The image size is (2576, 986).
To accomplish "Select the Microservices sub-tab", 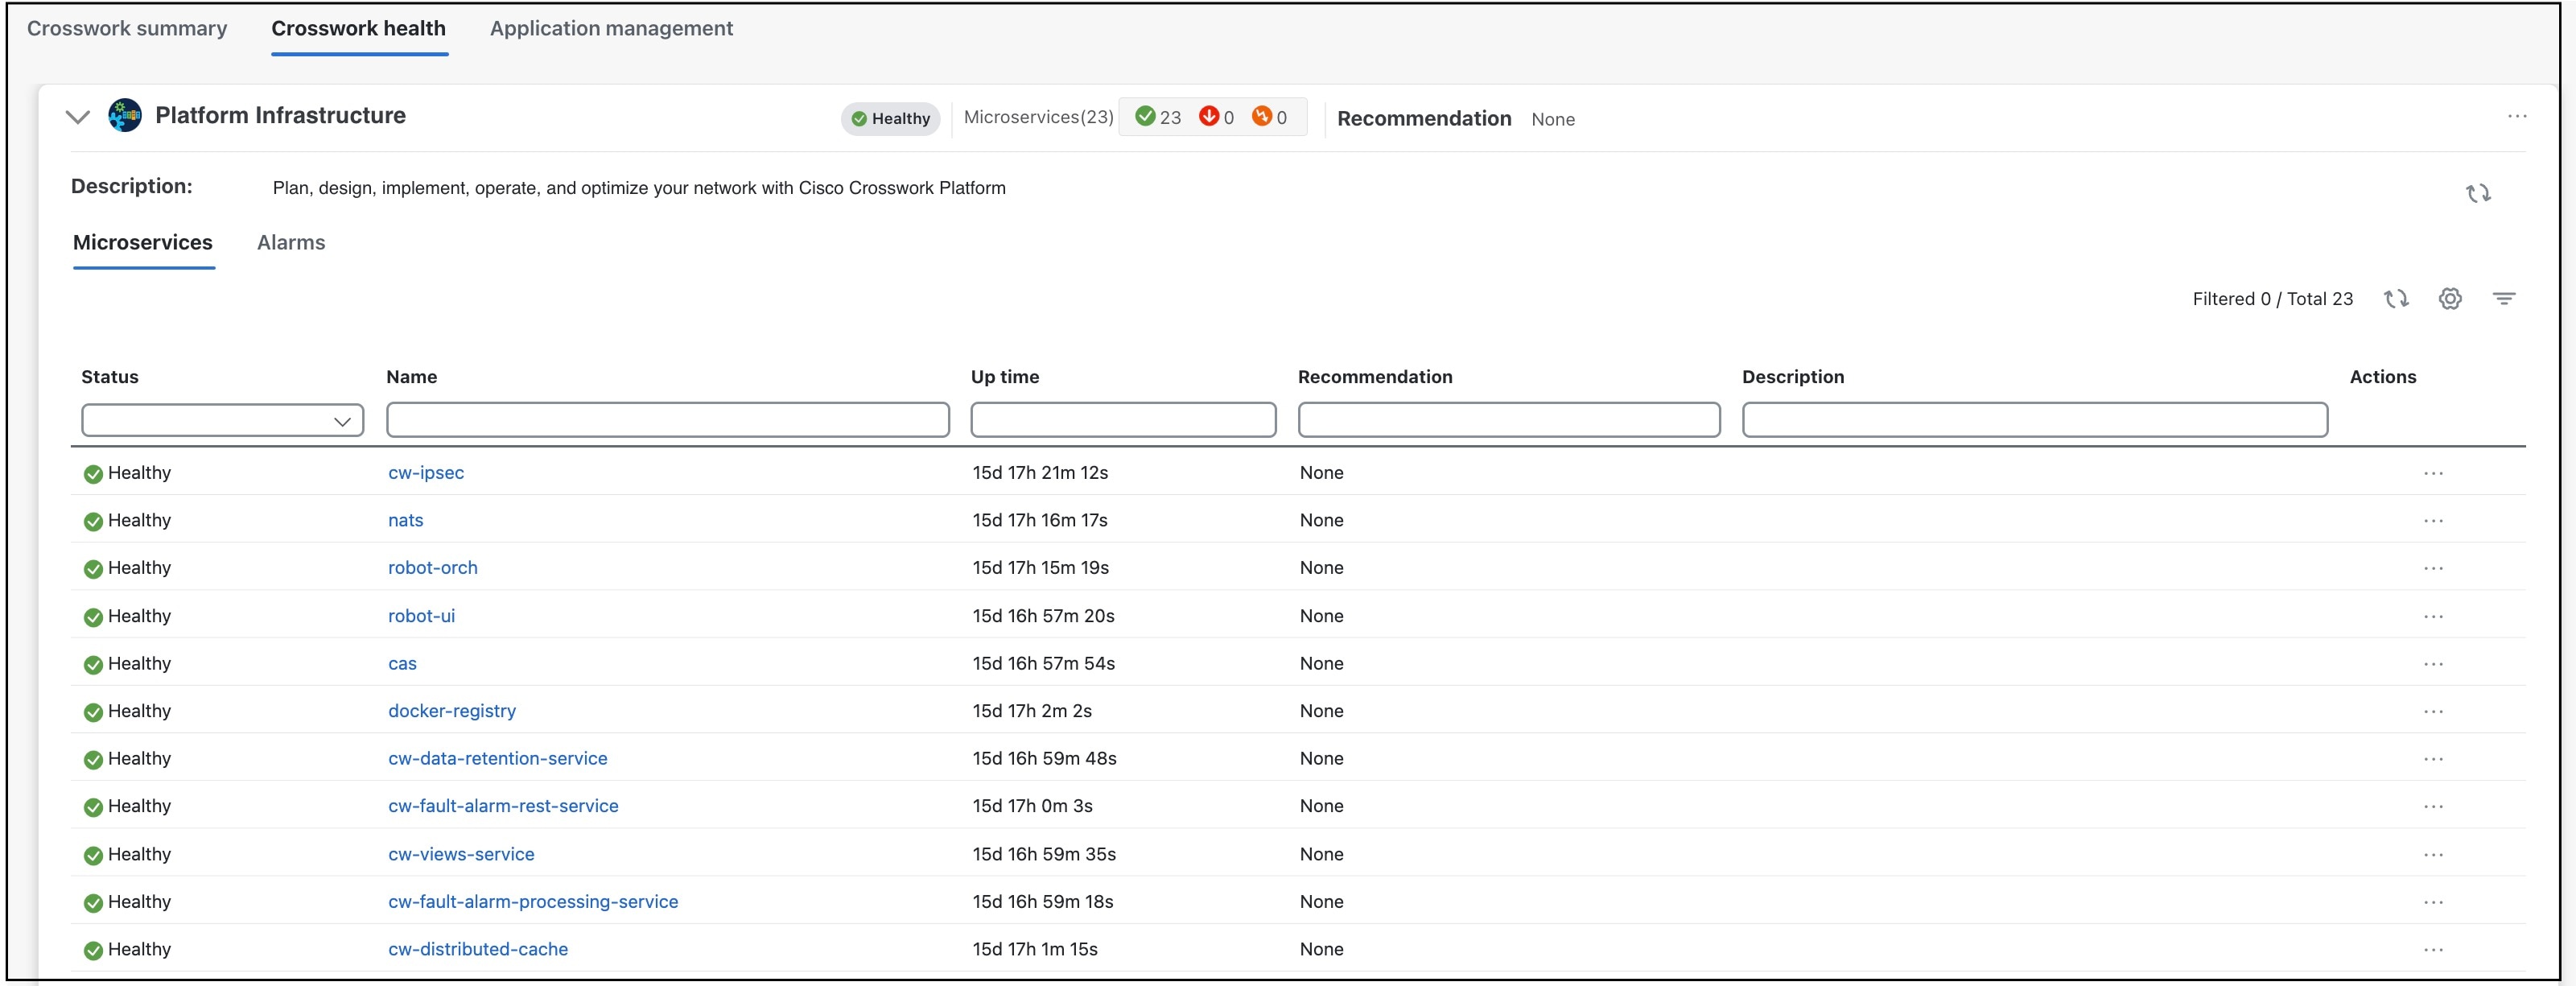I will pyautogui.click(x=143, y=243).
